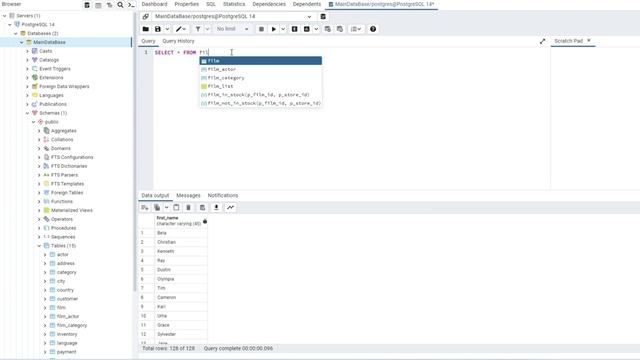Image resolution: width=640 pixels, height=360 pixels.
Task: Open the Macros menu icon
Action: pyautogui.click(x=356, y=29)
